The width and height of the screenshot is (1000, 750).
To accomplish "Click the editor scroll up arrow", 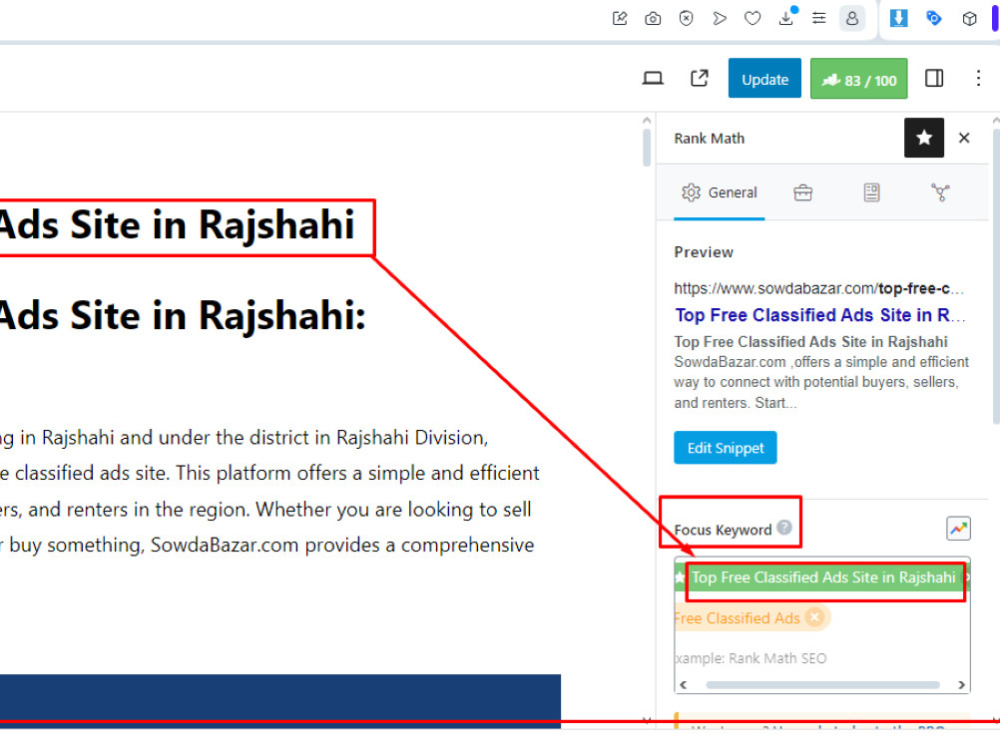I will pyautogui.click(x=647, y=121).
